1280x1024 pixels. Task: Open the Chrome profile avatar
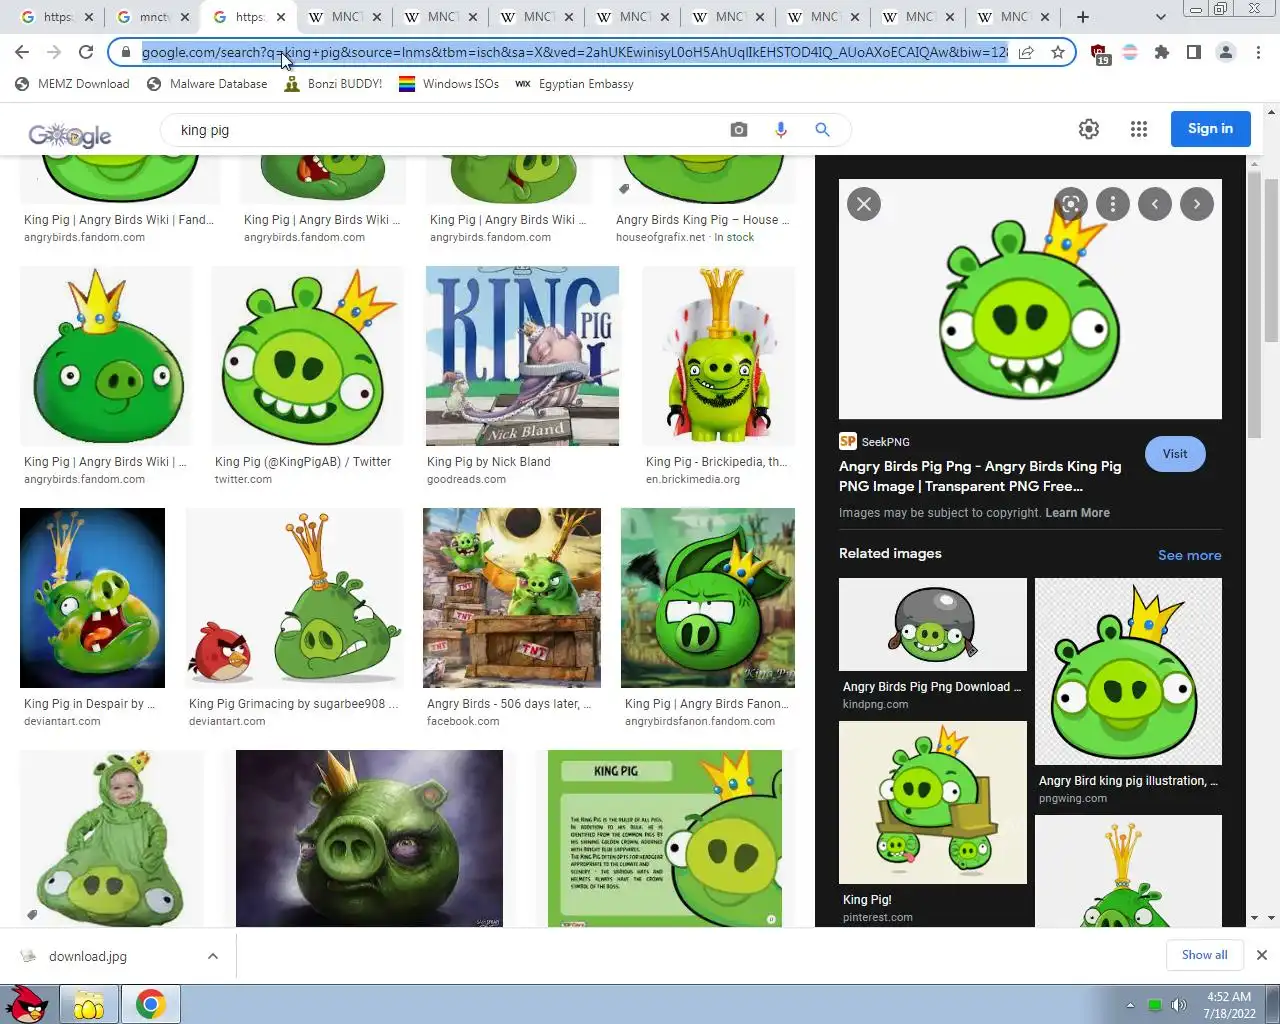point(1226,52)
